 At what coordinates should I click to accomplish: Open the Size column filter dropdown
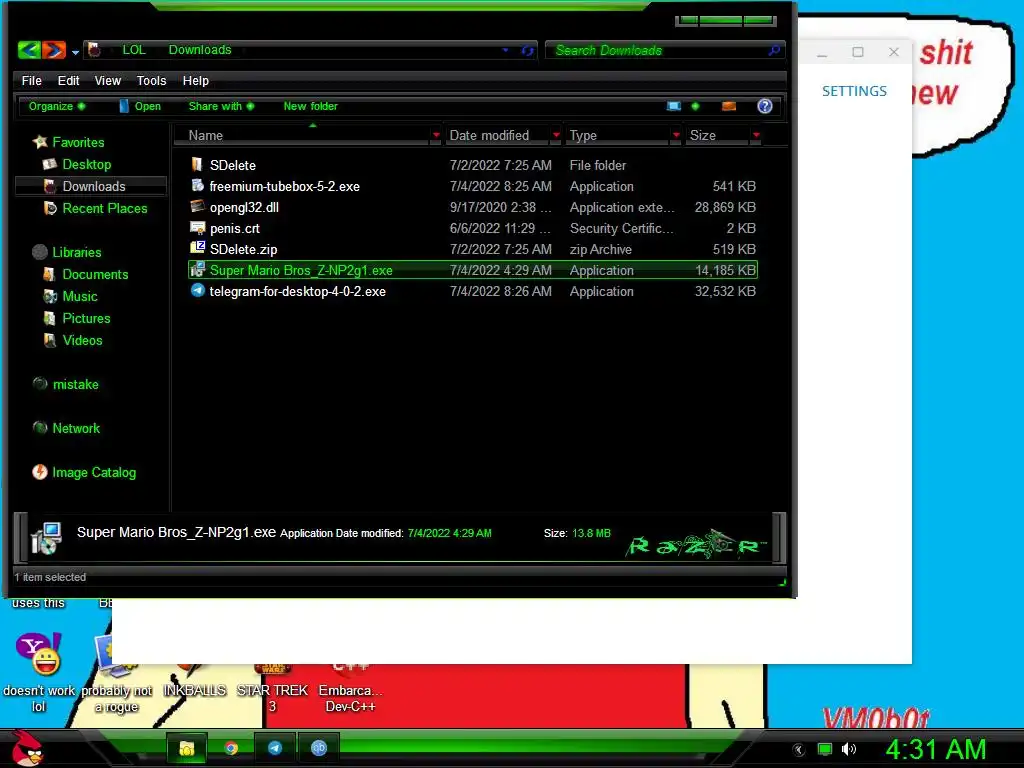(756, 135)
